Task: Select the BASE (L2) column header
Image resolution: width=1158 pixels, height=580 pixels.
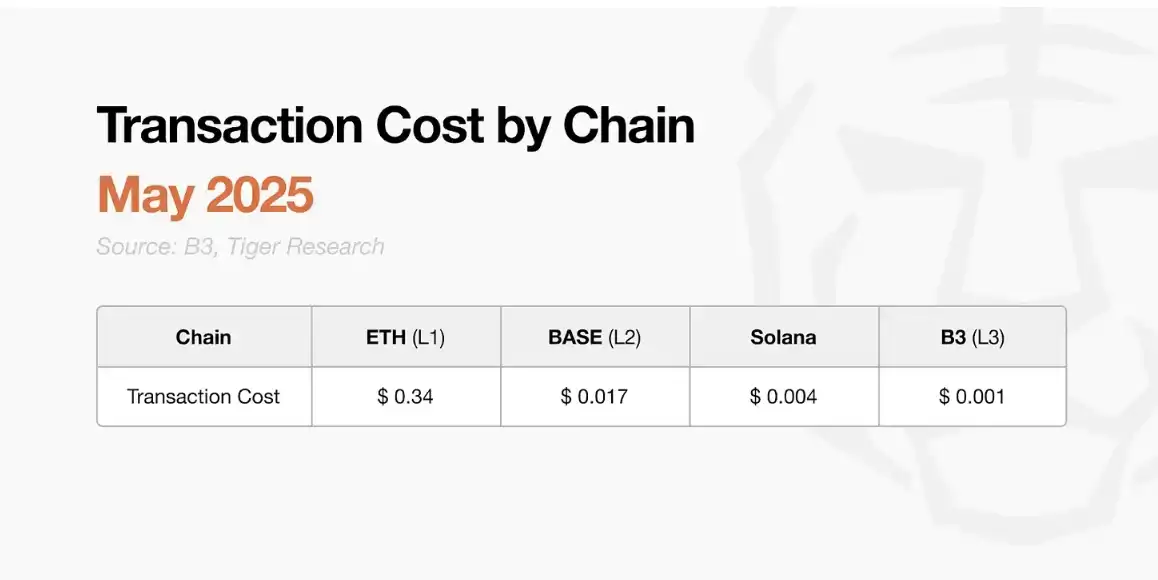Action: tap(594, 337)
